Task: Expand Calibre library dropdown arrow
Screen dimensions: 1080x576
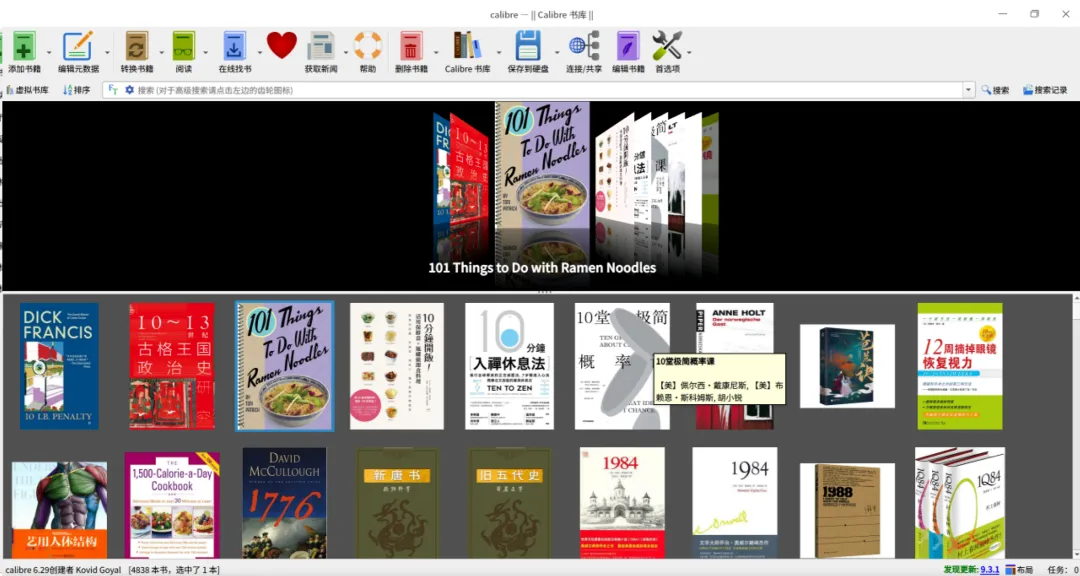Action: 499,52
